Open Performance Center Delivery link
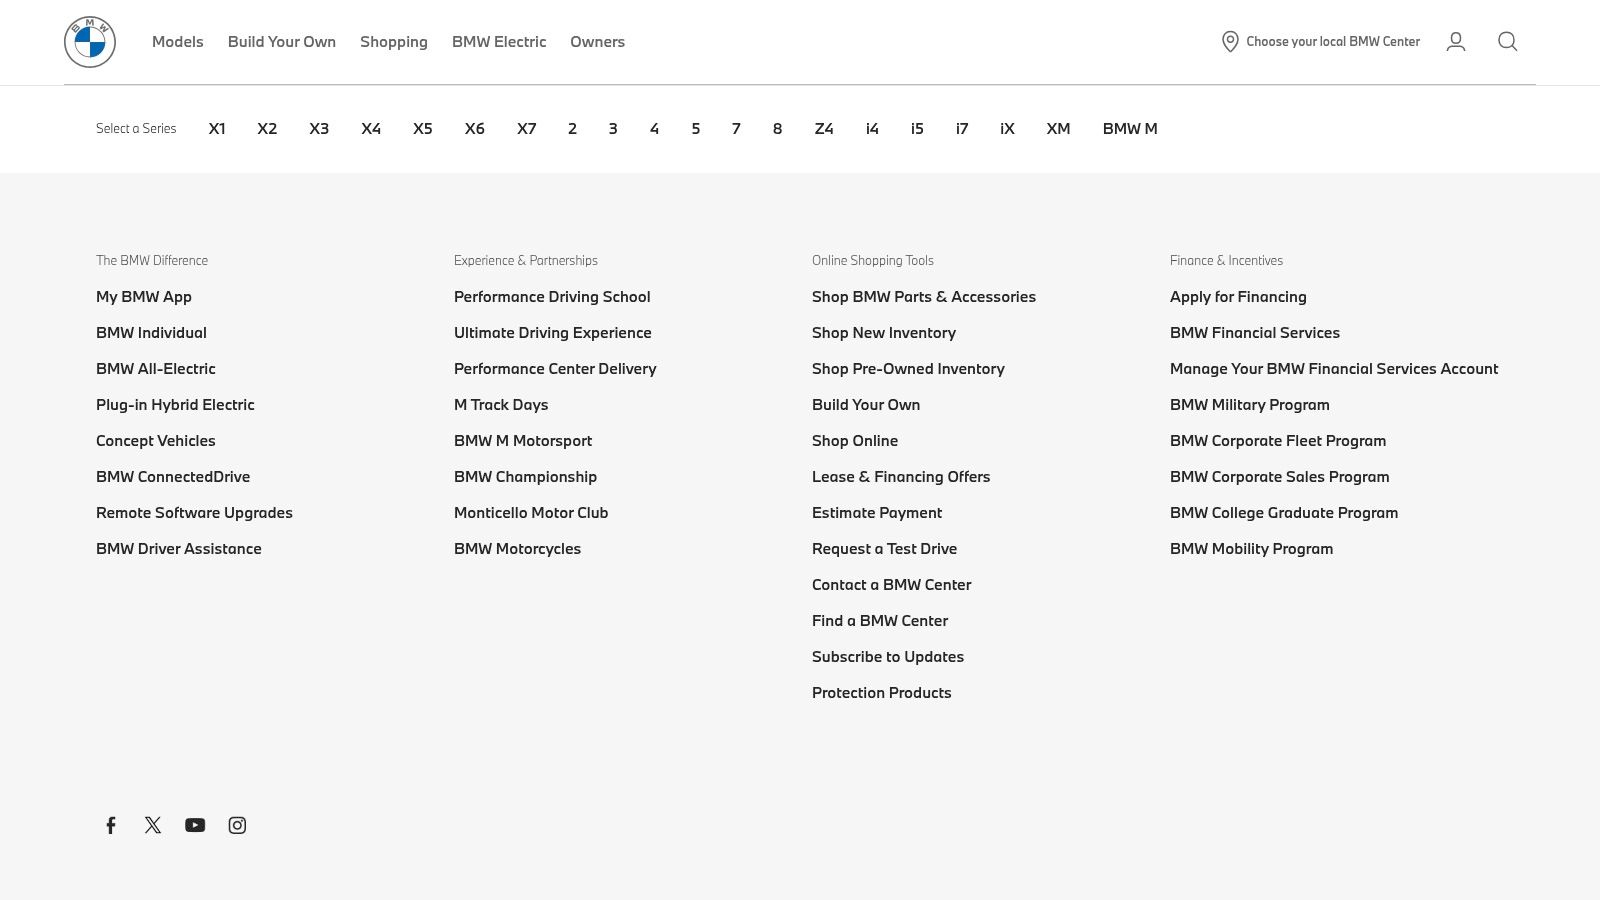 (x=555, y=369)
